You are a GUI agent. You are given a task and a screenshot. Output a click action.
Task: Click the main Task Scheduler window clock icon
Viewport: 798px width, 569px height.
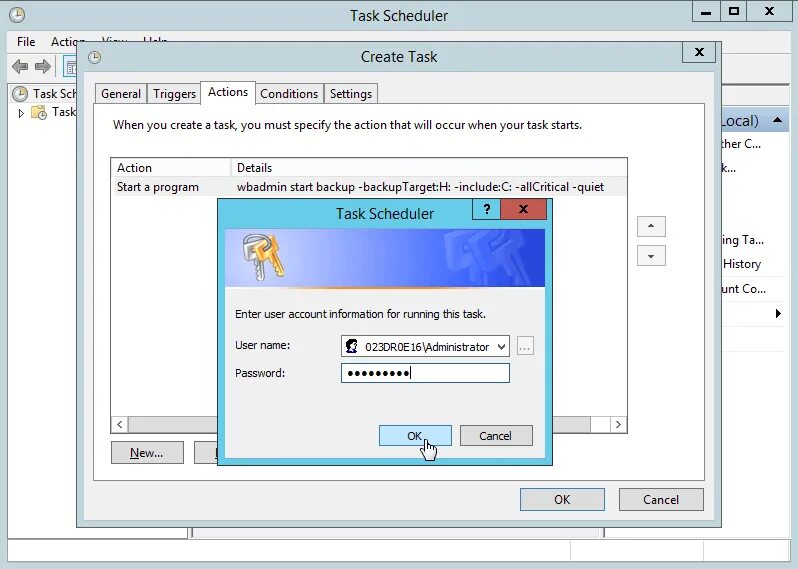coord(17,15)
